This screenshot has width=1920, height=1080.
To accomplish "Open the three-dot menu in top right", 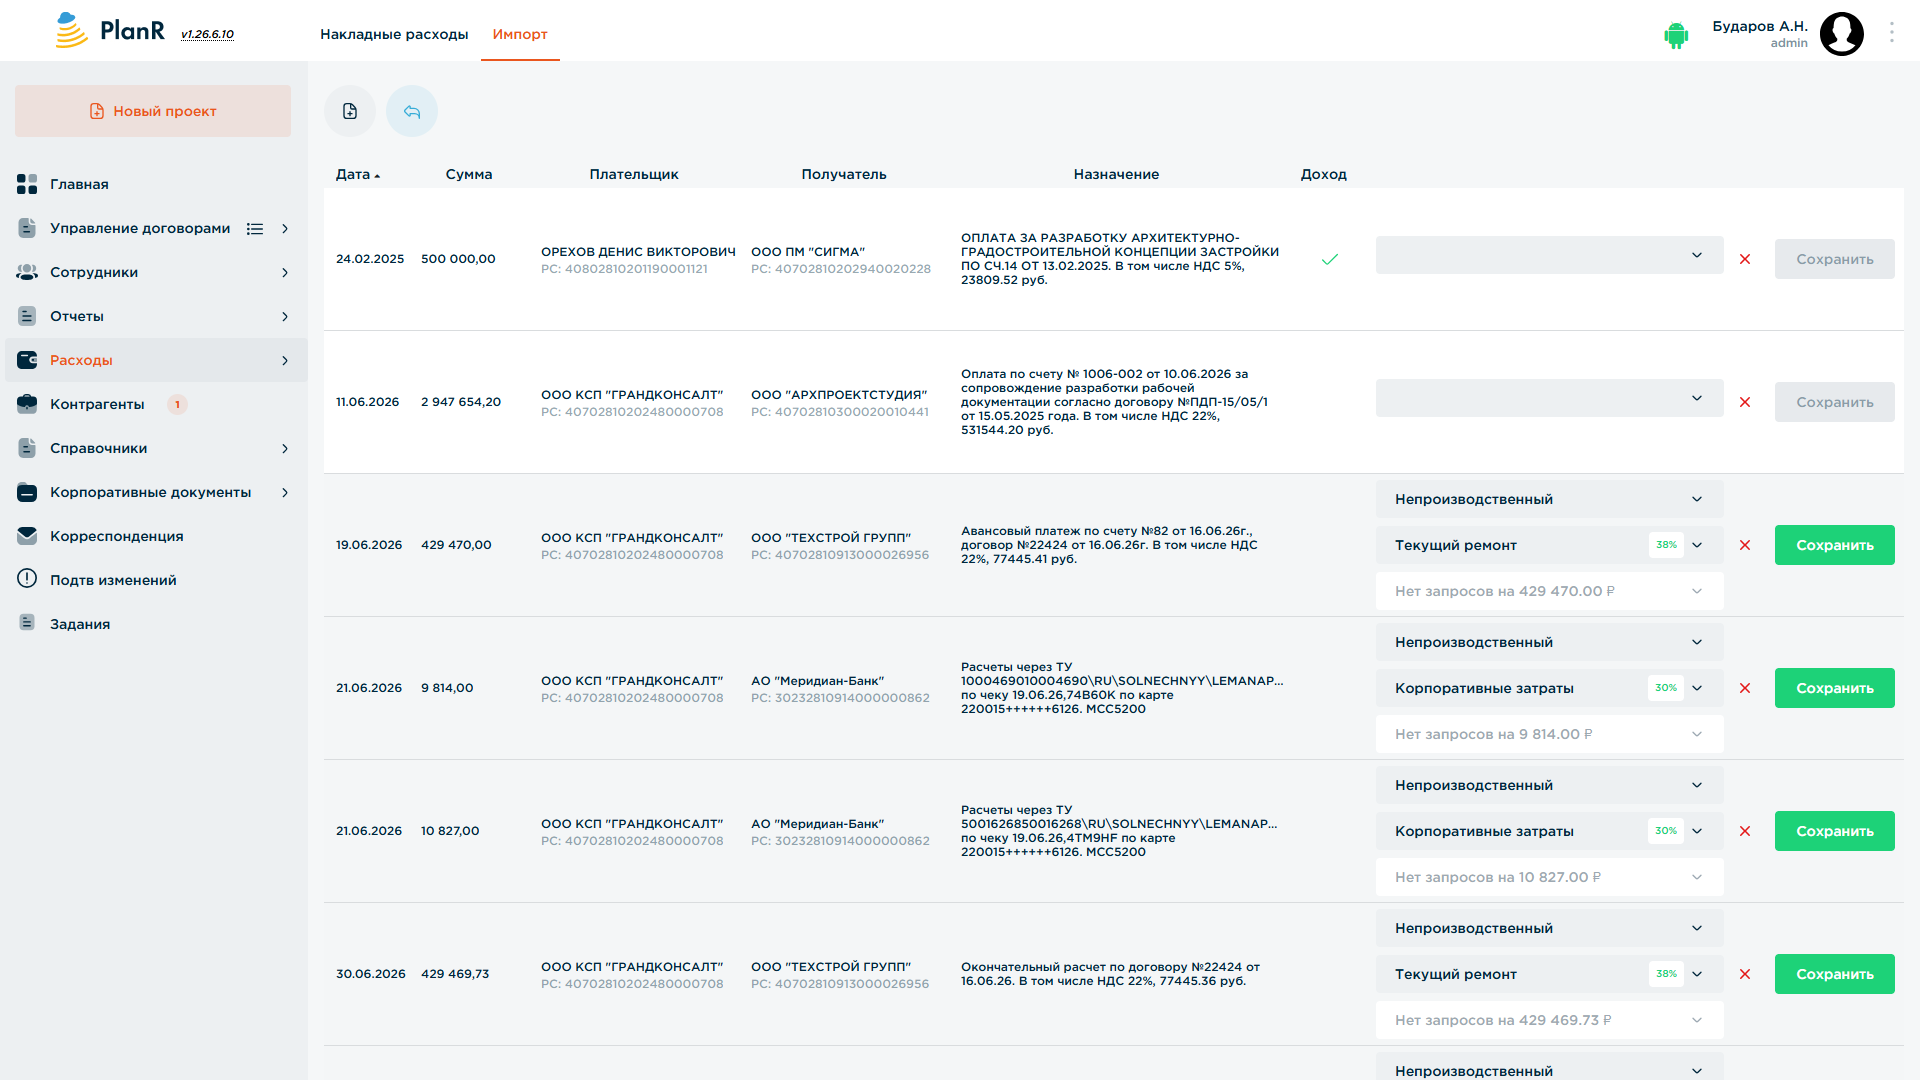I will (x=1892, y=33).
